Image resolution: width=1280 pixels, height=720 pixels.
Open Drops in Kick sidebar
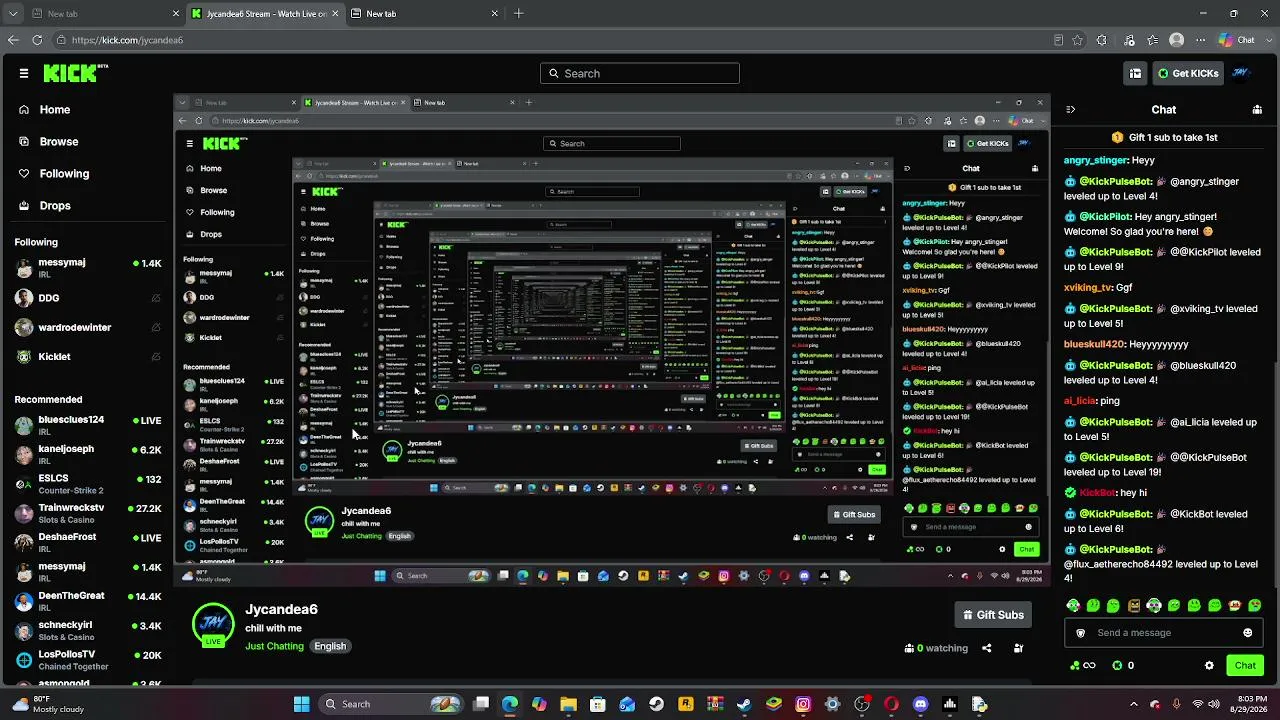[55, 206]
